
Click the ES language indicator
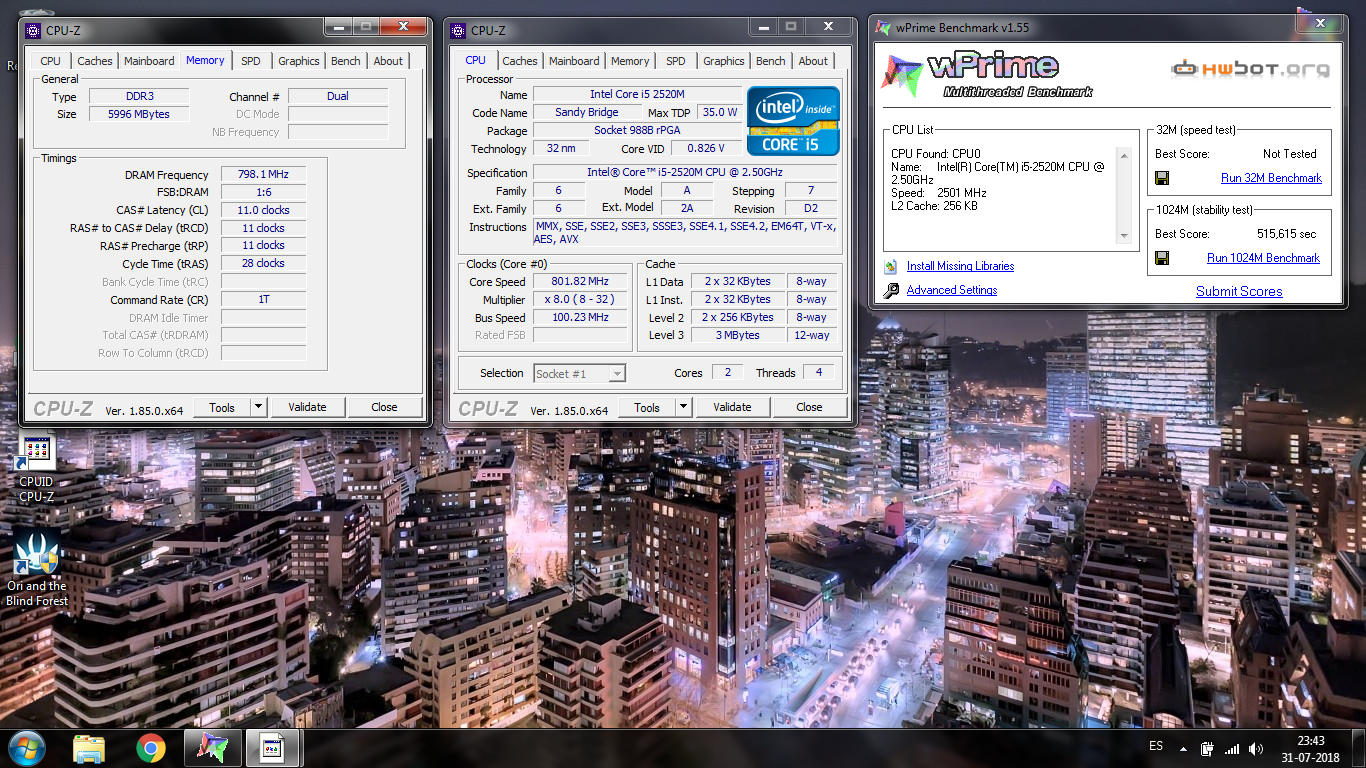(x=1156, y=747)
